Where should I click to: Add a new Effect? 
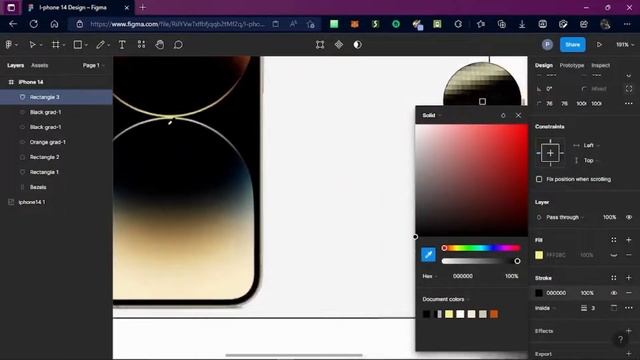[629, 331]
